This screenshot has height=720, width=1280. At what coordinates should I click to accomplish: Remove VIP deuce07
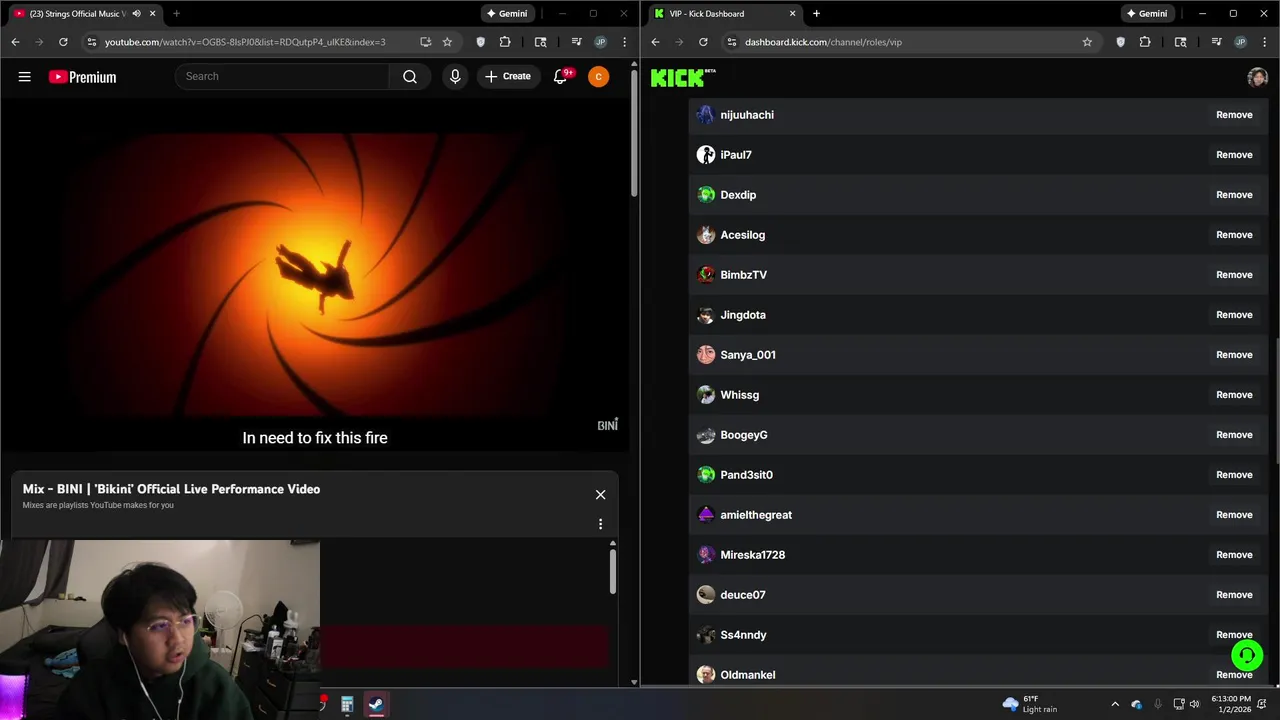tap(1234, 595)
